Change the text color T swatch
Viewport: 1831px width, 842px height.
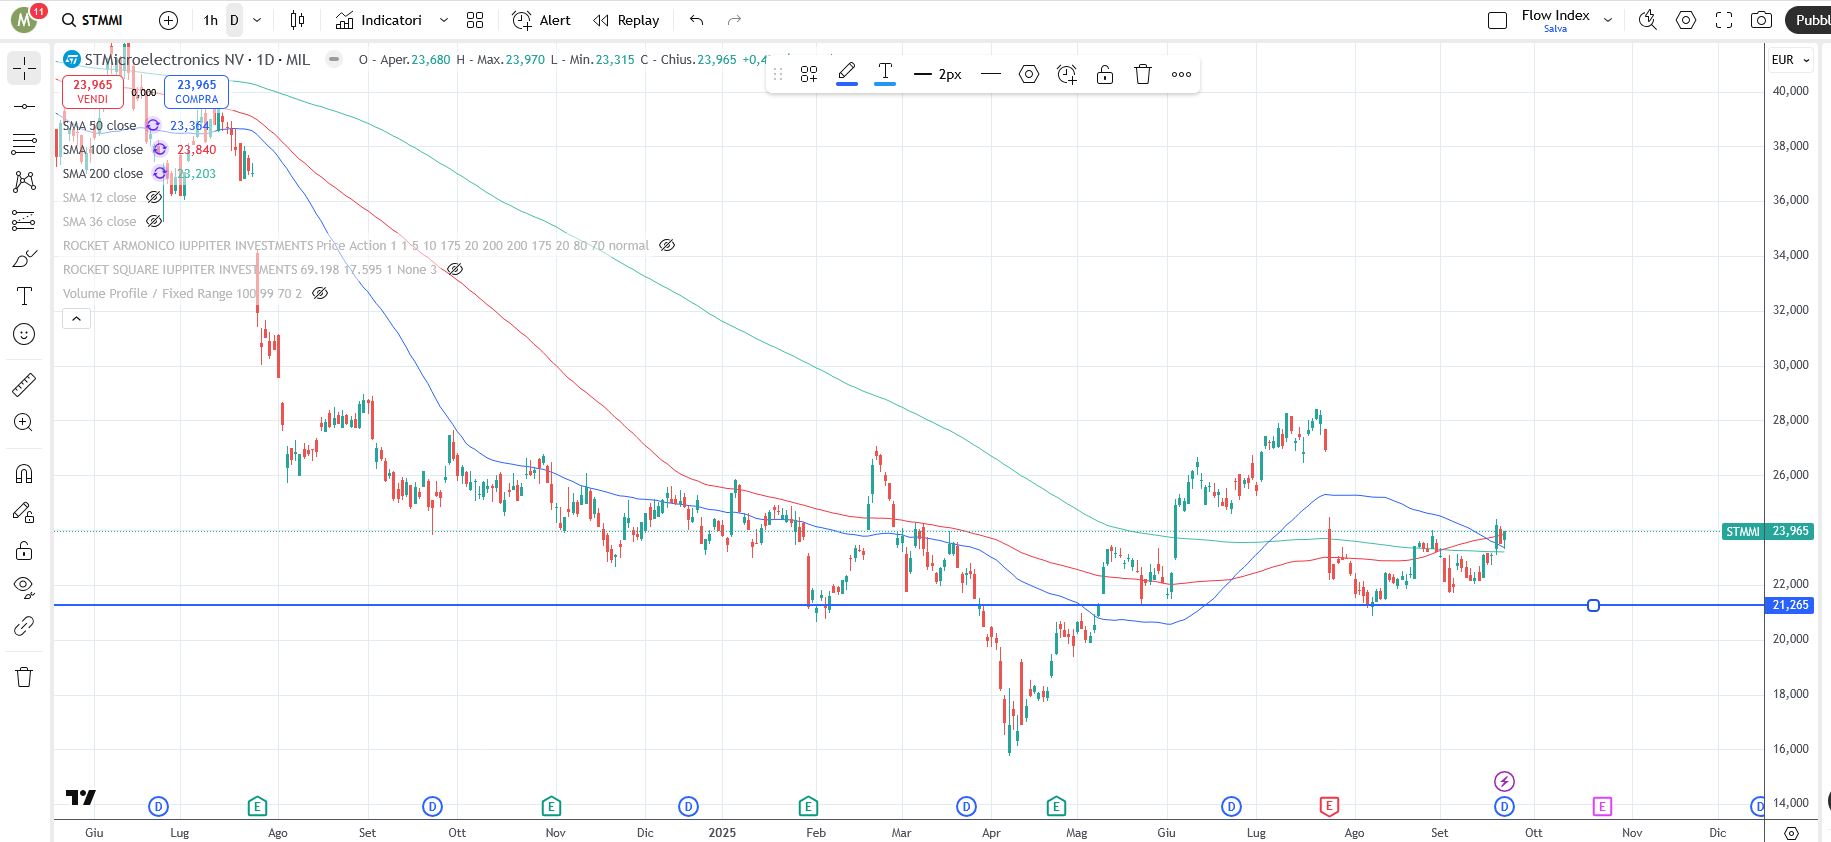(885, 74)
